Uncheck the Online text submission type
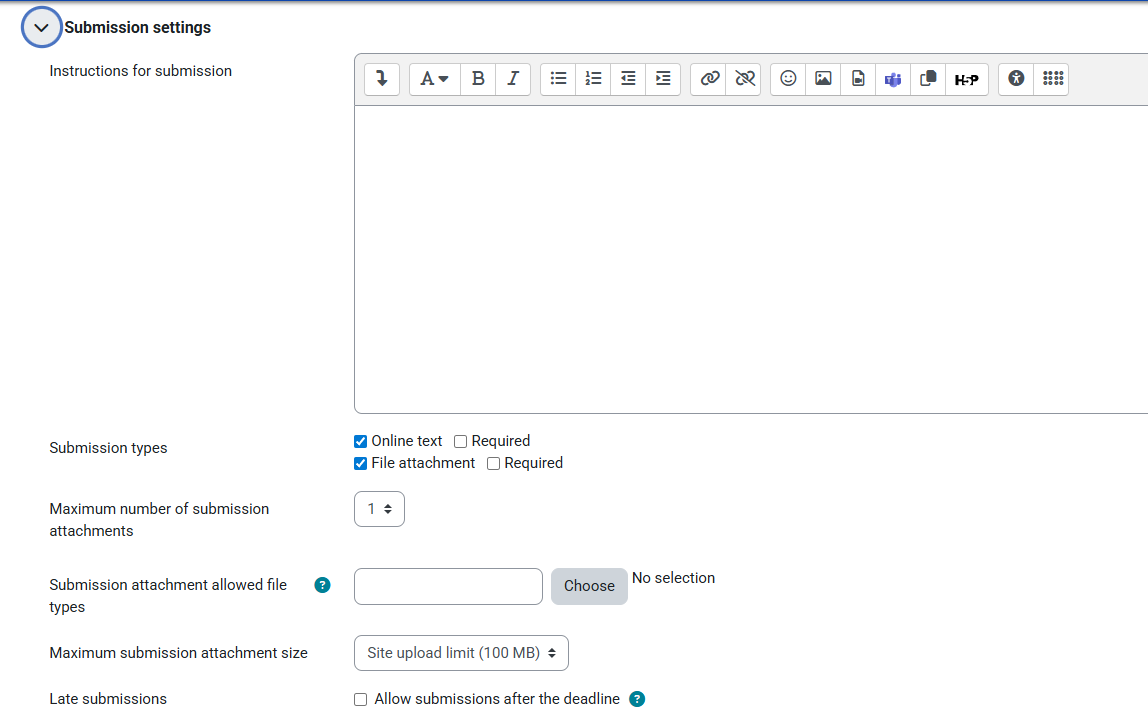This screenshot has height=721, width=1148. tap(361, 442)
